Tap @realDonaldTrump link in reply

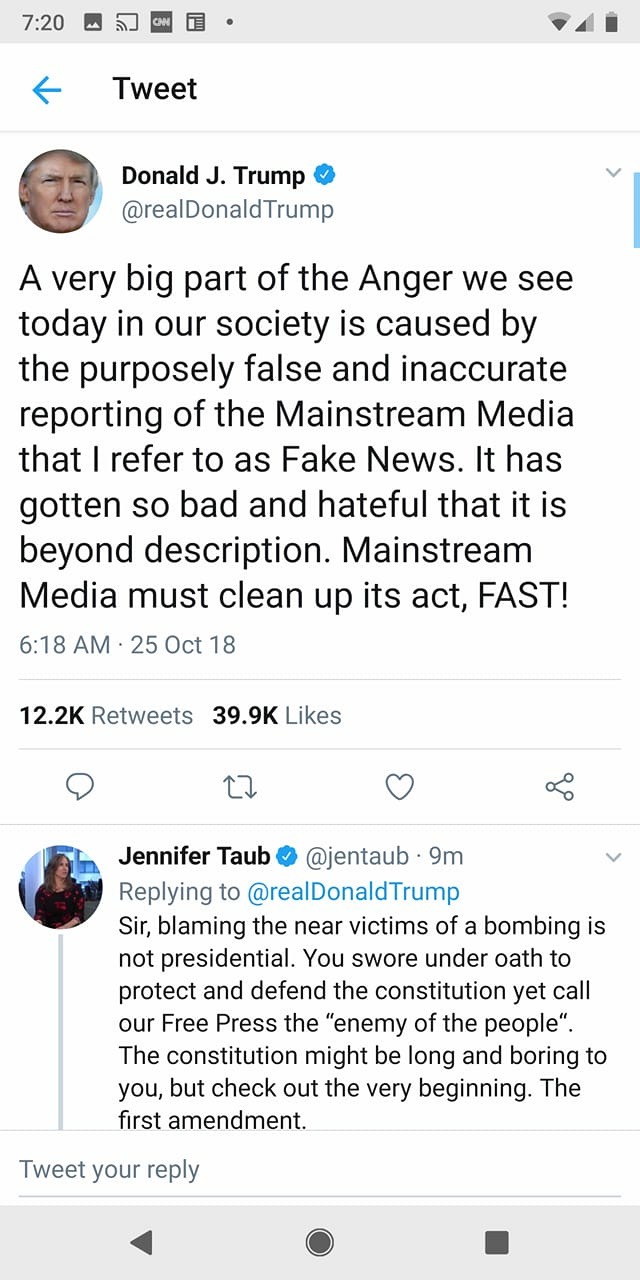[353, 891]
